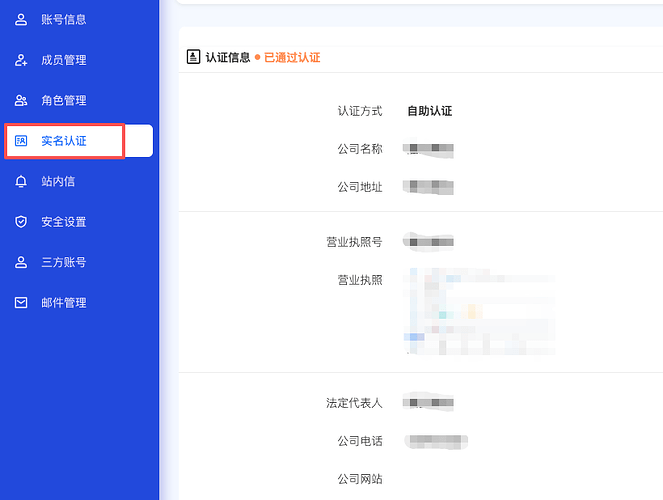Click the 安全设置 shield icon
663x500 pixels.
(21, 222)
